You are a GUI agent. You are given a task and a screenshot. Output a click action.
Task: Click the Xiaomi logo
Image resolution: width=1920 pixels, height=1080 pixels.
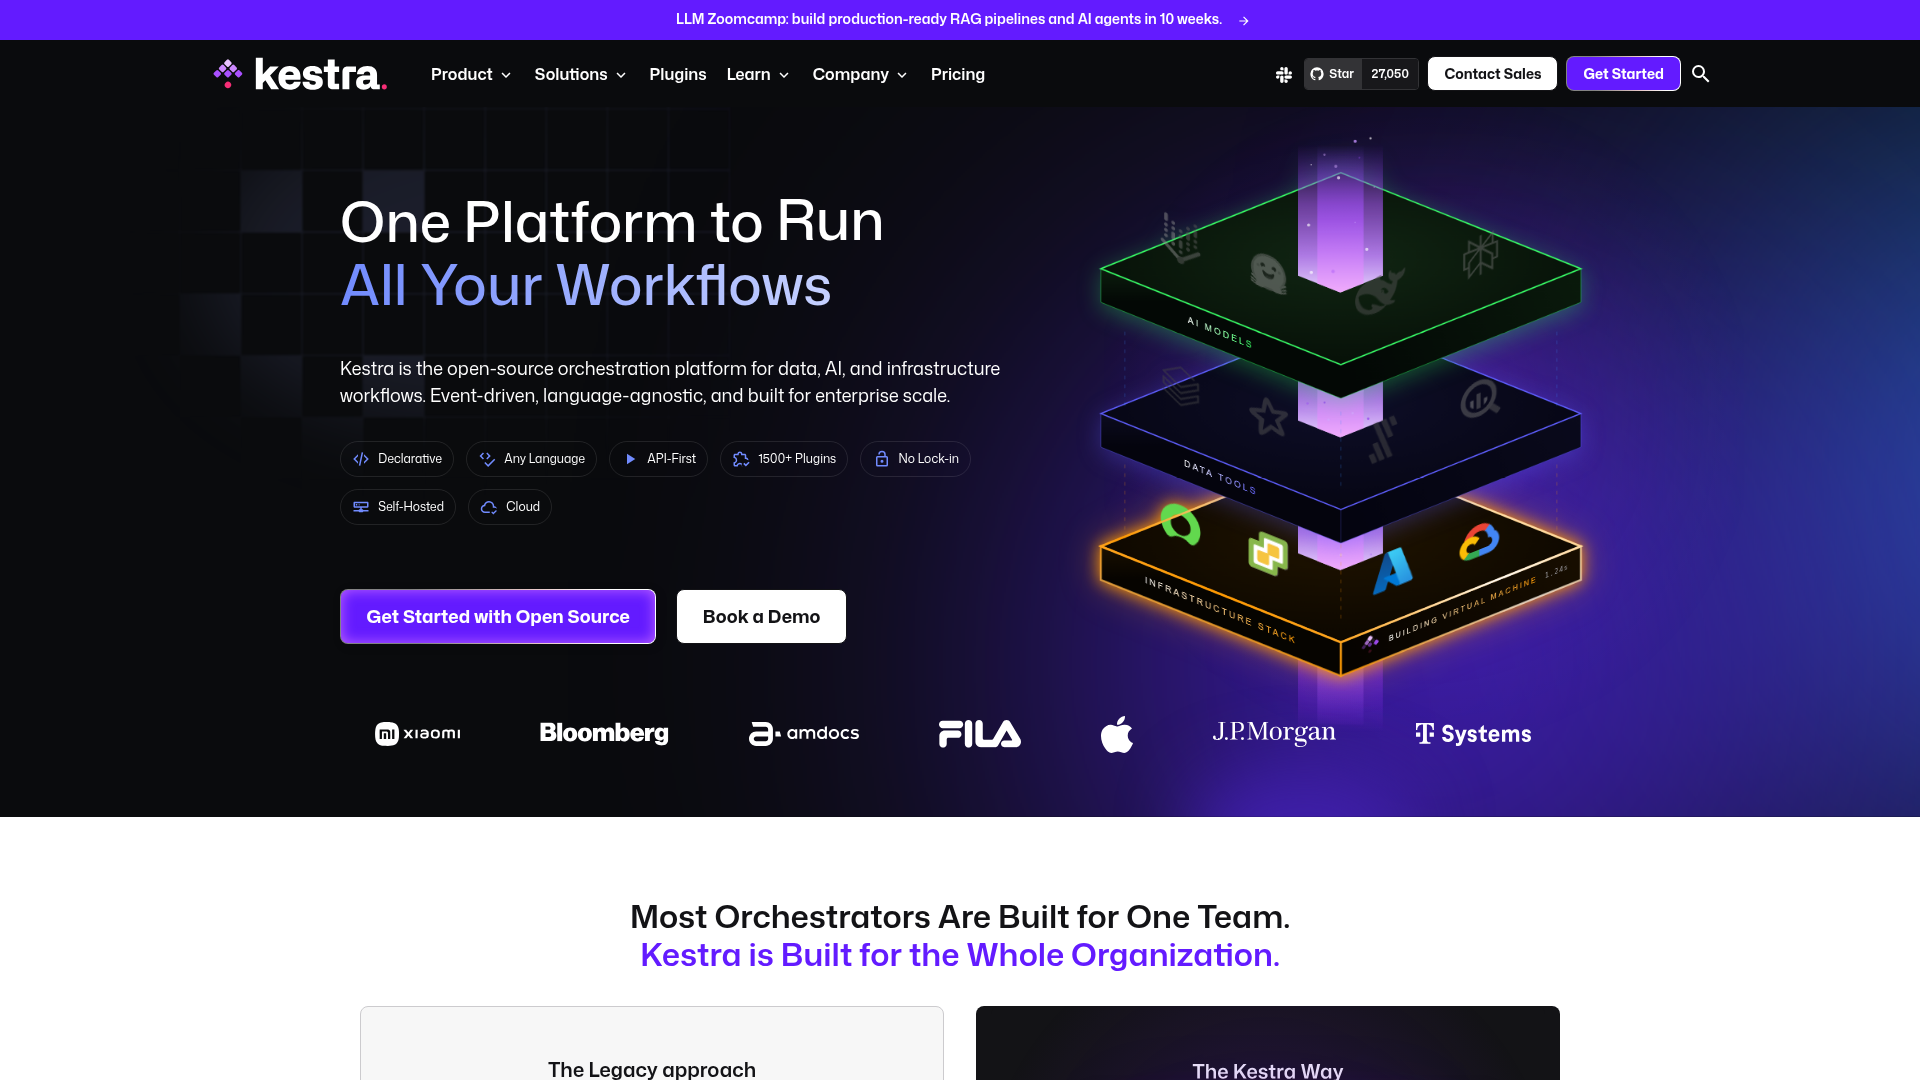click(x=418, y=734)
